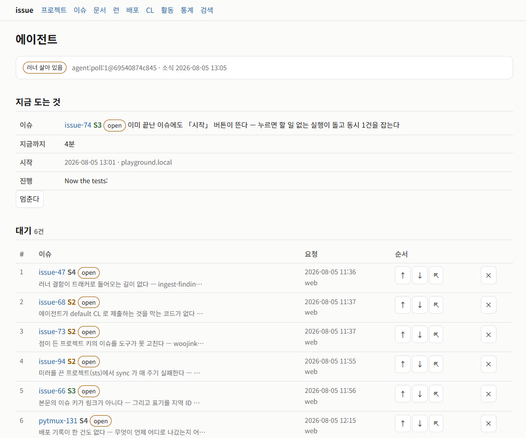The width and height of the screenshot is (526, 438).
Task: Send issue-94 to top of queue
Action: coord(436,364)
